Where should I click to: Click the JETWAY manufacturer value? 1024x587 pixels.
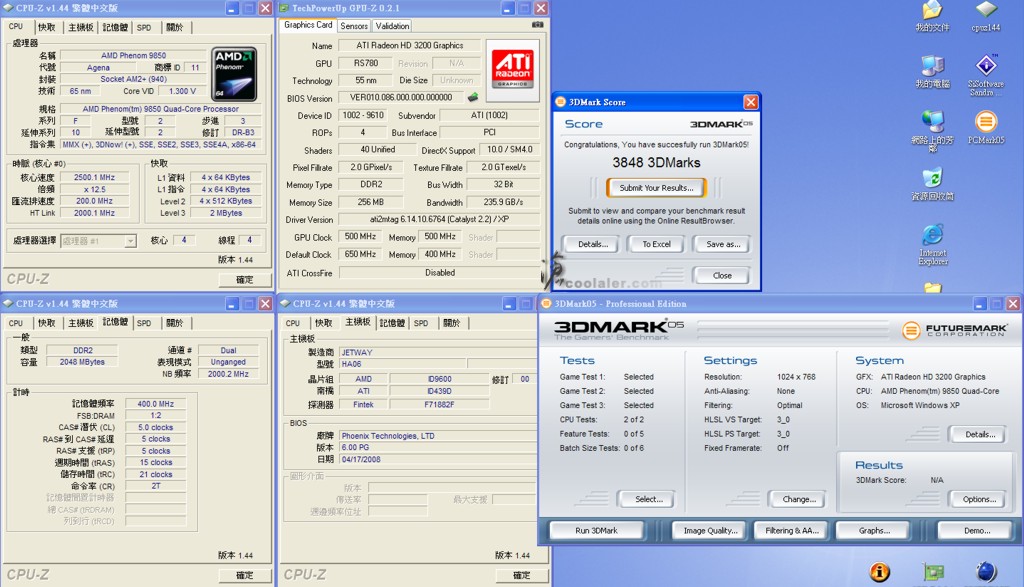(x=438, y=353)
